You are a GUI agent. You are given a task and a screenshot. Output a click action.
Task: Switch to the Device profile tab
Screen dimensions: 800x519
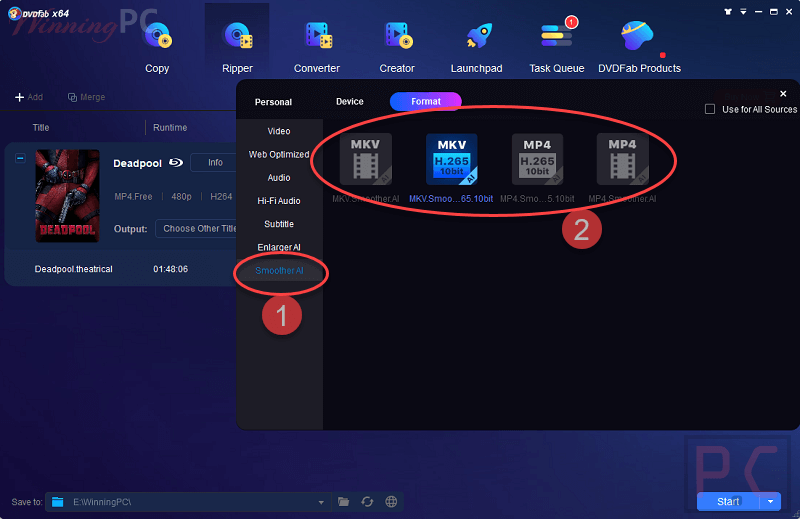pos(349,102)
